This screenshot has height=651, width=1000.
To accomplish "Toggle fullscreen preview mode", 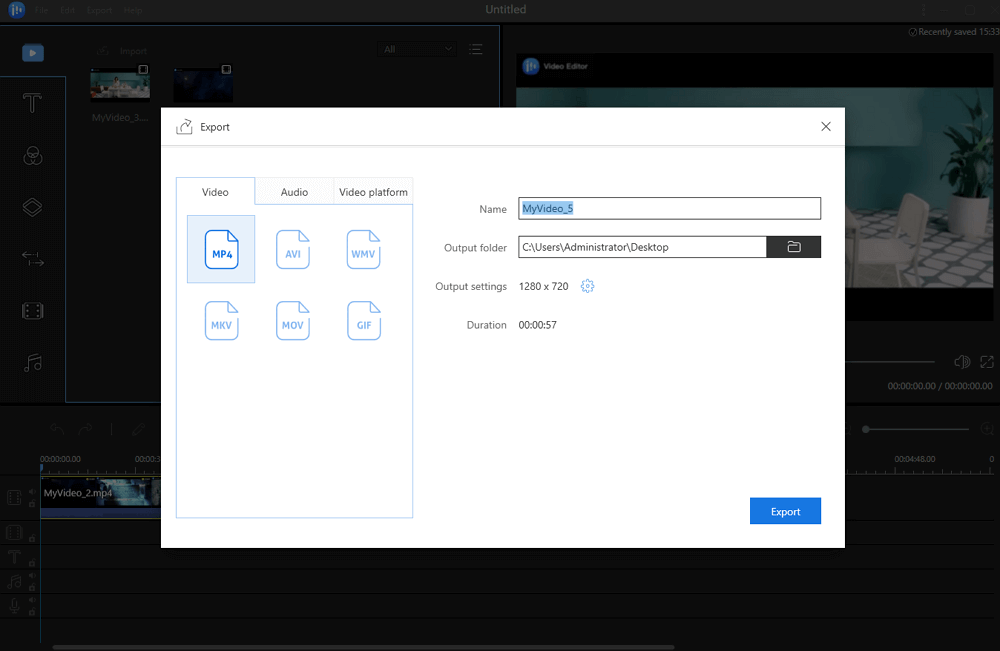I will coord(987,362).
